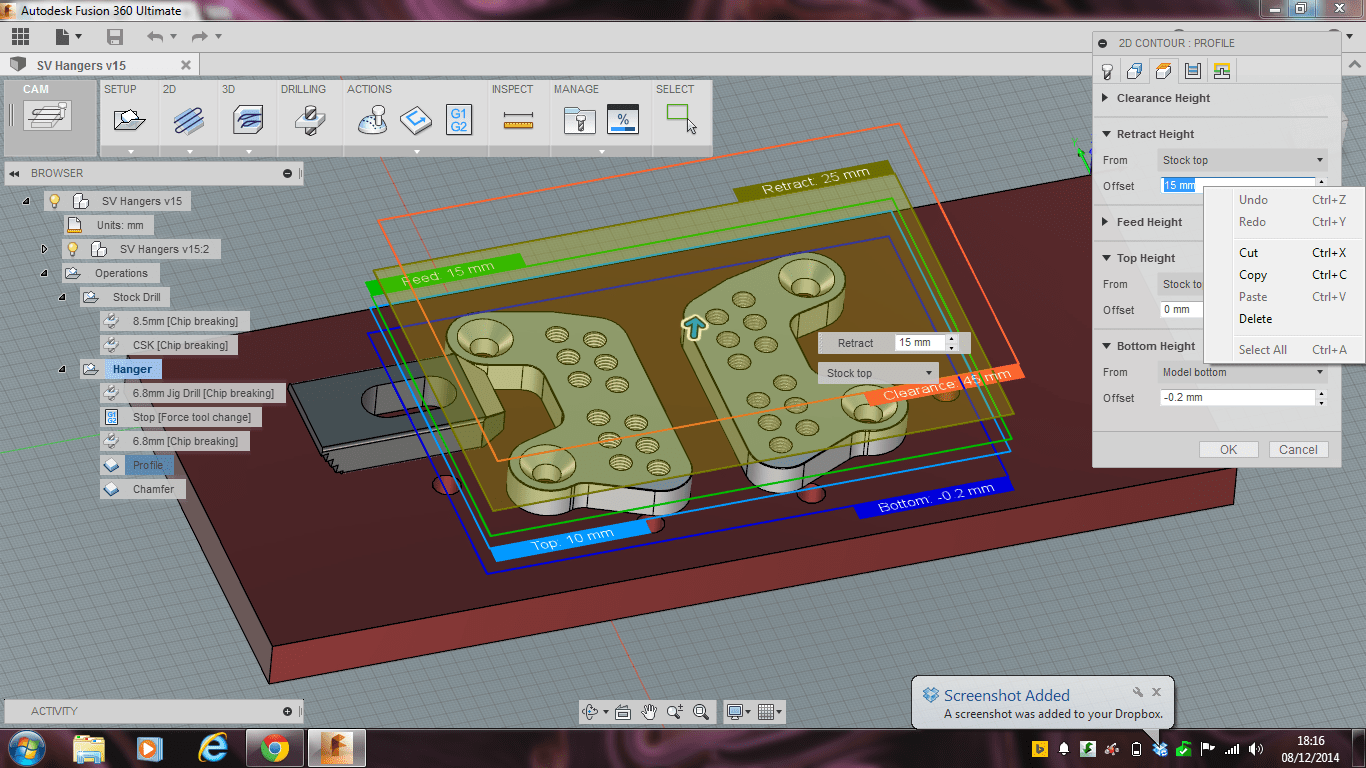Click the Post Process G1 G2 icon

point(459,120)
